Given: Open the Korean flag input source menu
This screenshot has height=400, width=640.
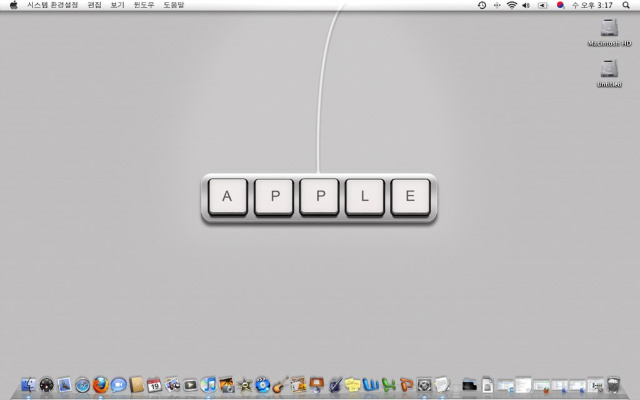Looking at the screenshot, I should 560,5.
